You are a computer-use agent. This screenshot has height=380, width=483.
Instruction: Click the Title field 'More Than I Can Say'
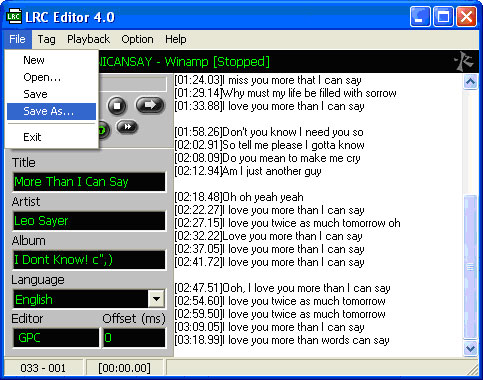click(89, 182)
